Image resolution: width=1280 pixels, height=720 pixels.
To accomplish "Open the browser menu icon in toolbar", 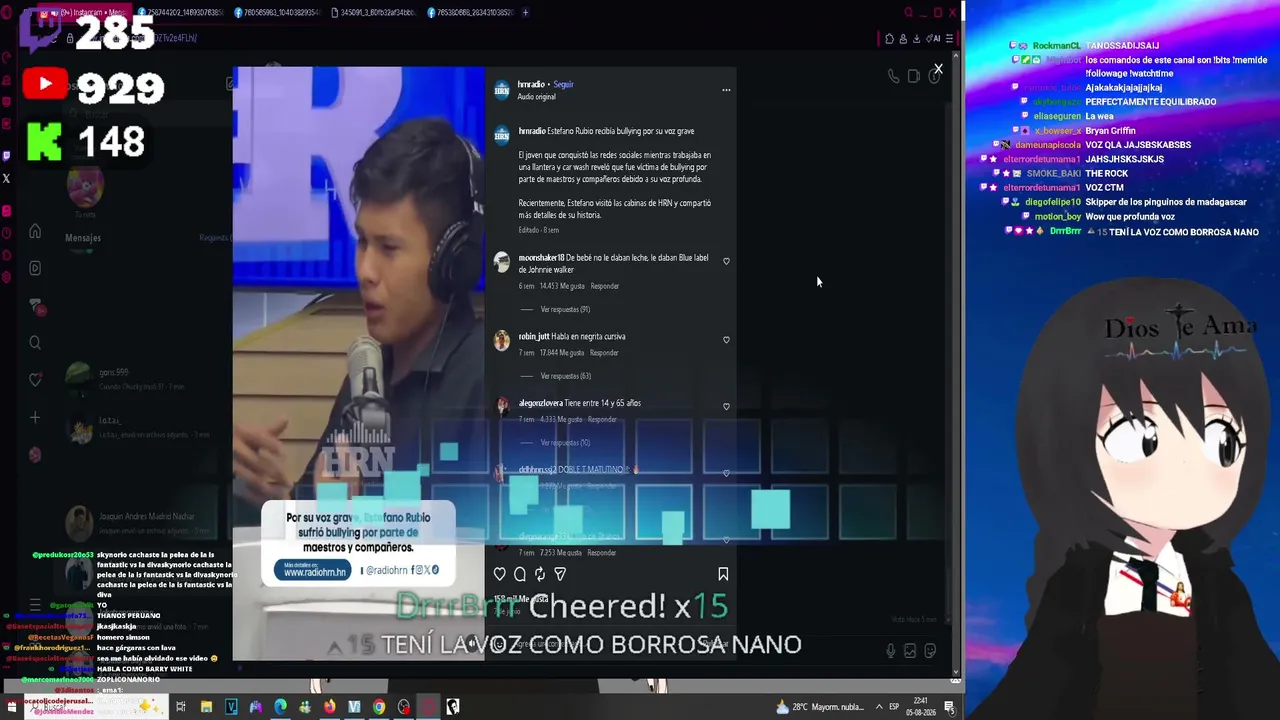I will click(949, 39).
